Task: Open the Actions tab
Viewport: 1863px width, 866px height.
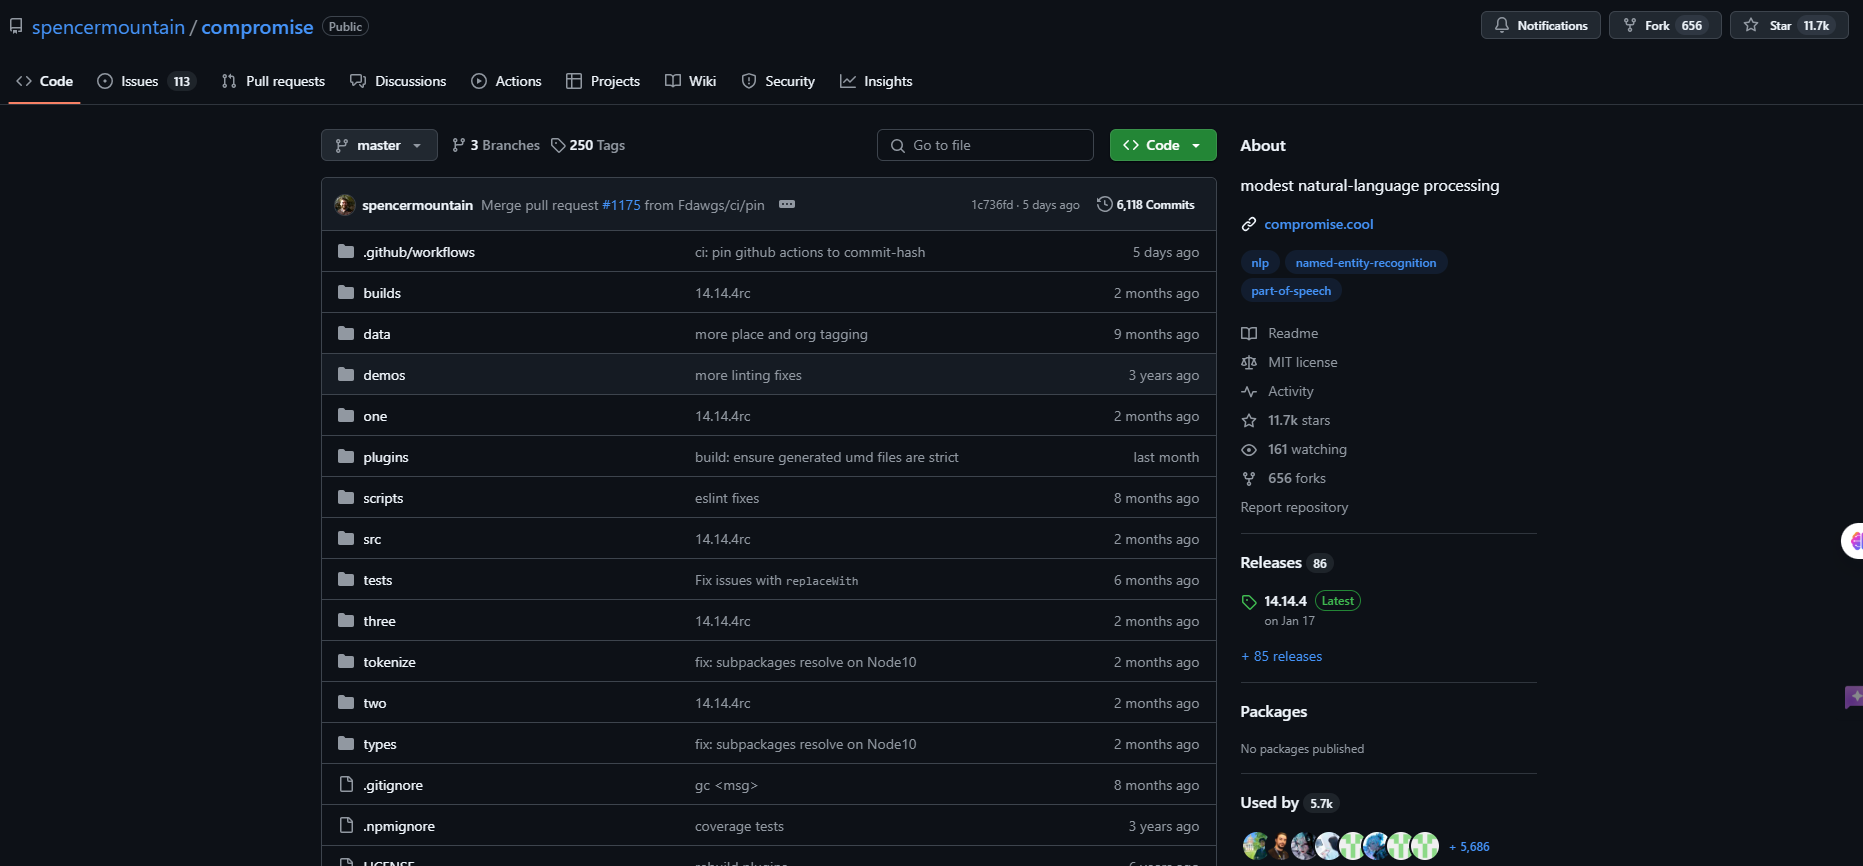Action: 506,81
